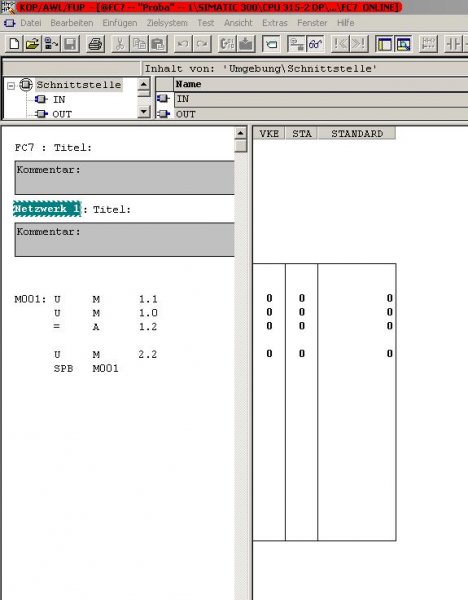Viewport: 468px width, 600px height.
Task: Click the Undo arrow icon
Action: pos(183,44)
